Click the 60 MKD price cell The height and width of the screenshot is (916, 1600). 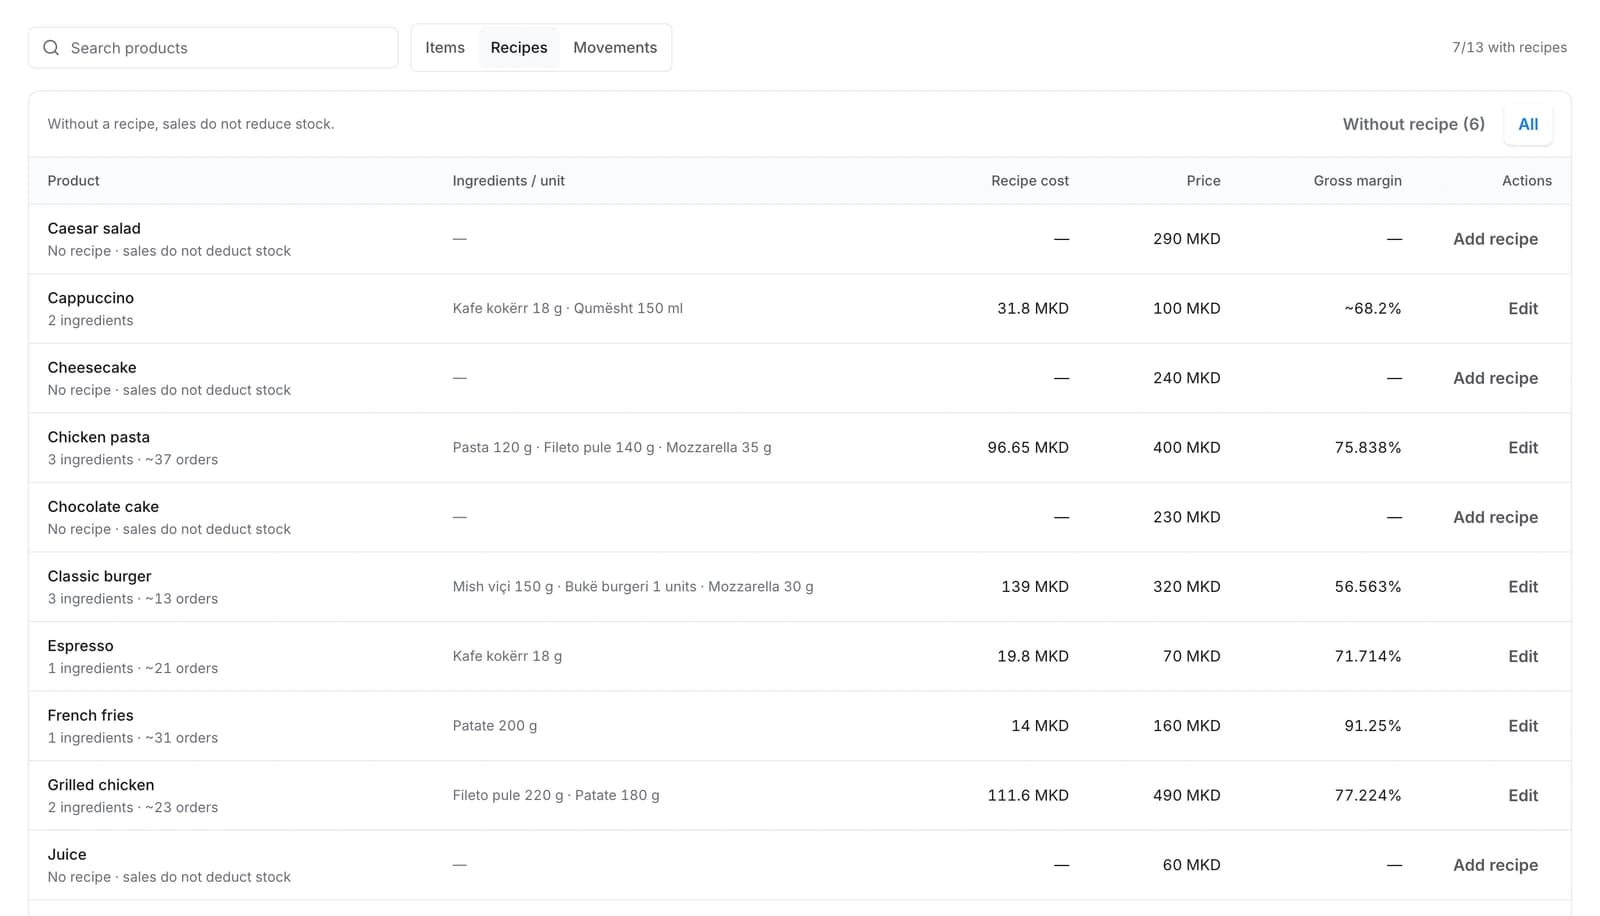pos(1191,865)
